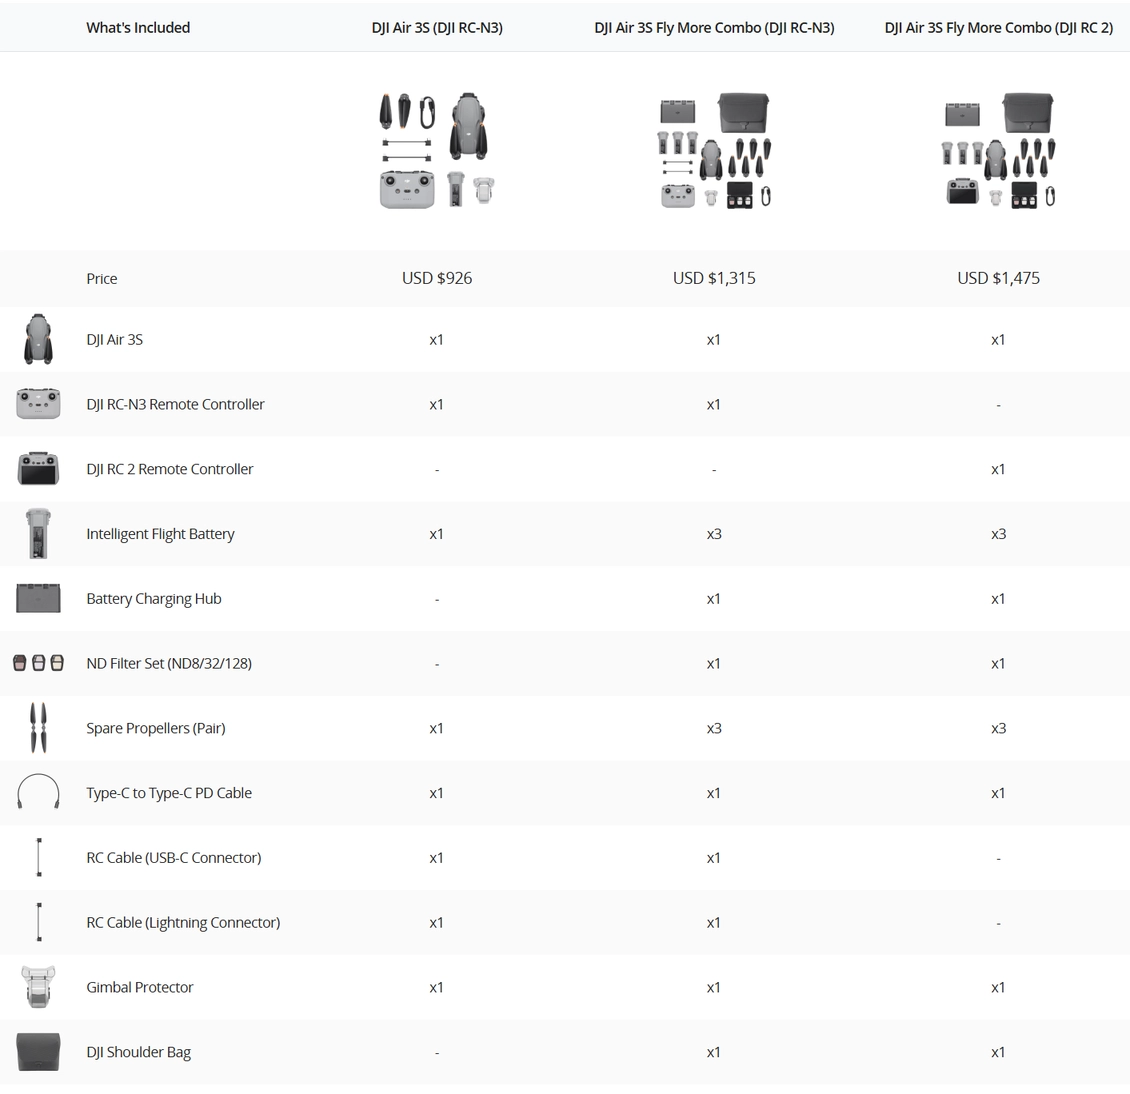Click the Type-C PD Cable icon
The width and height of the screenshot is (1130, 1094).
[x=38, y=793]
